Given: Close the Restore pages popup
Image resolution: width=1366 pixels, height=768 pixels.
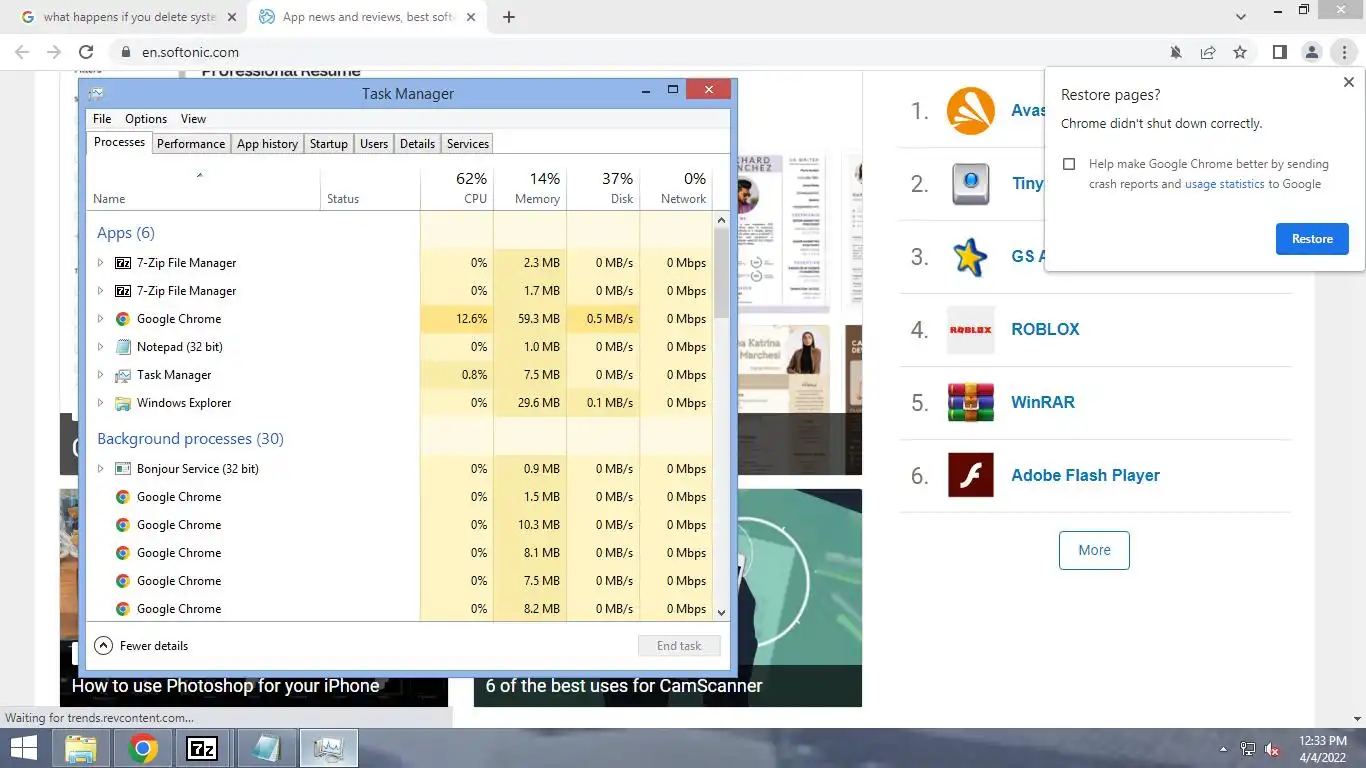Looking at the screenshot, I should (x=1348, y=83).
